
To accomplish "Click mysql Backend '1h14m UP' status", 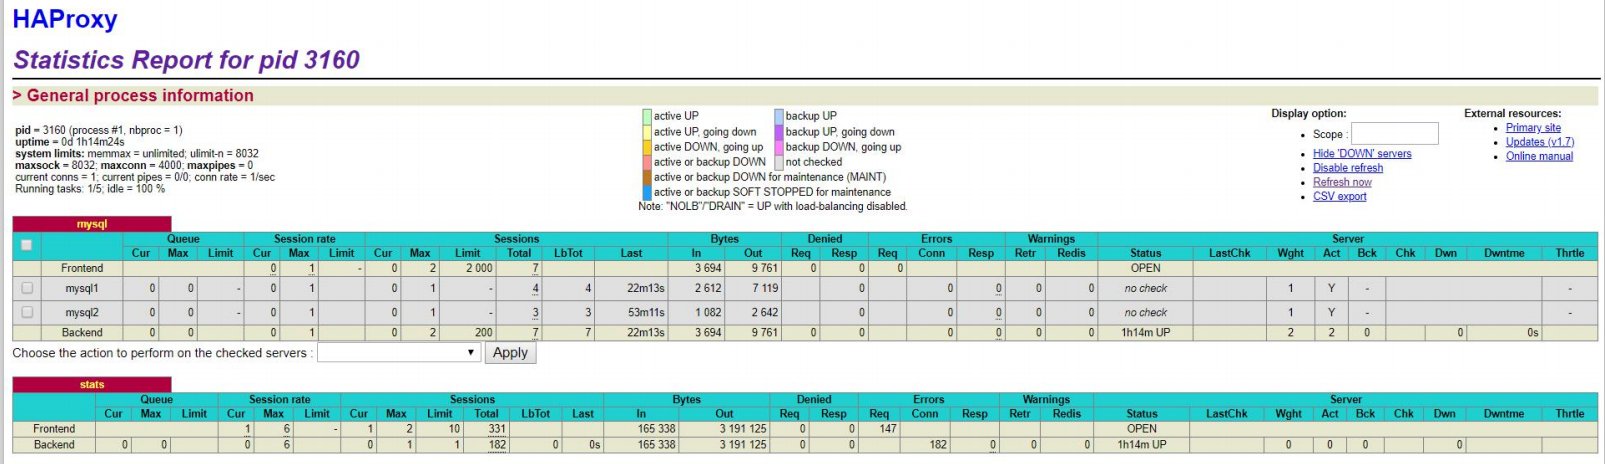I will tap(1145, 333).
